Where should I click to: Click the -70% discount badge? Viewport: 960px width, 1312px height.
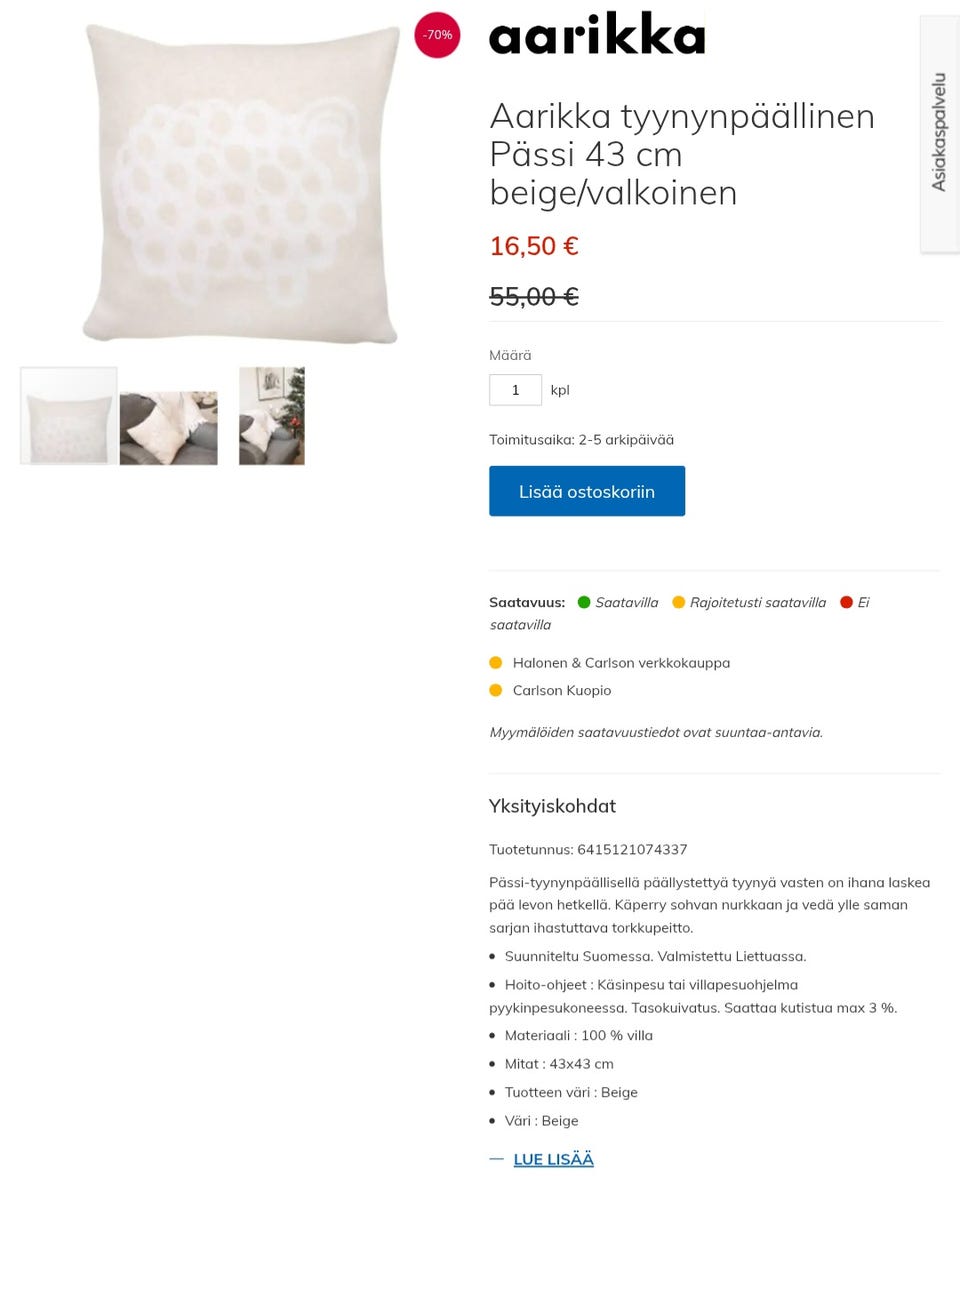coord(437,35)
